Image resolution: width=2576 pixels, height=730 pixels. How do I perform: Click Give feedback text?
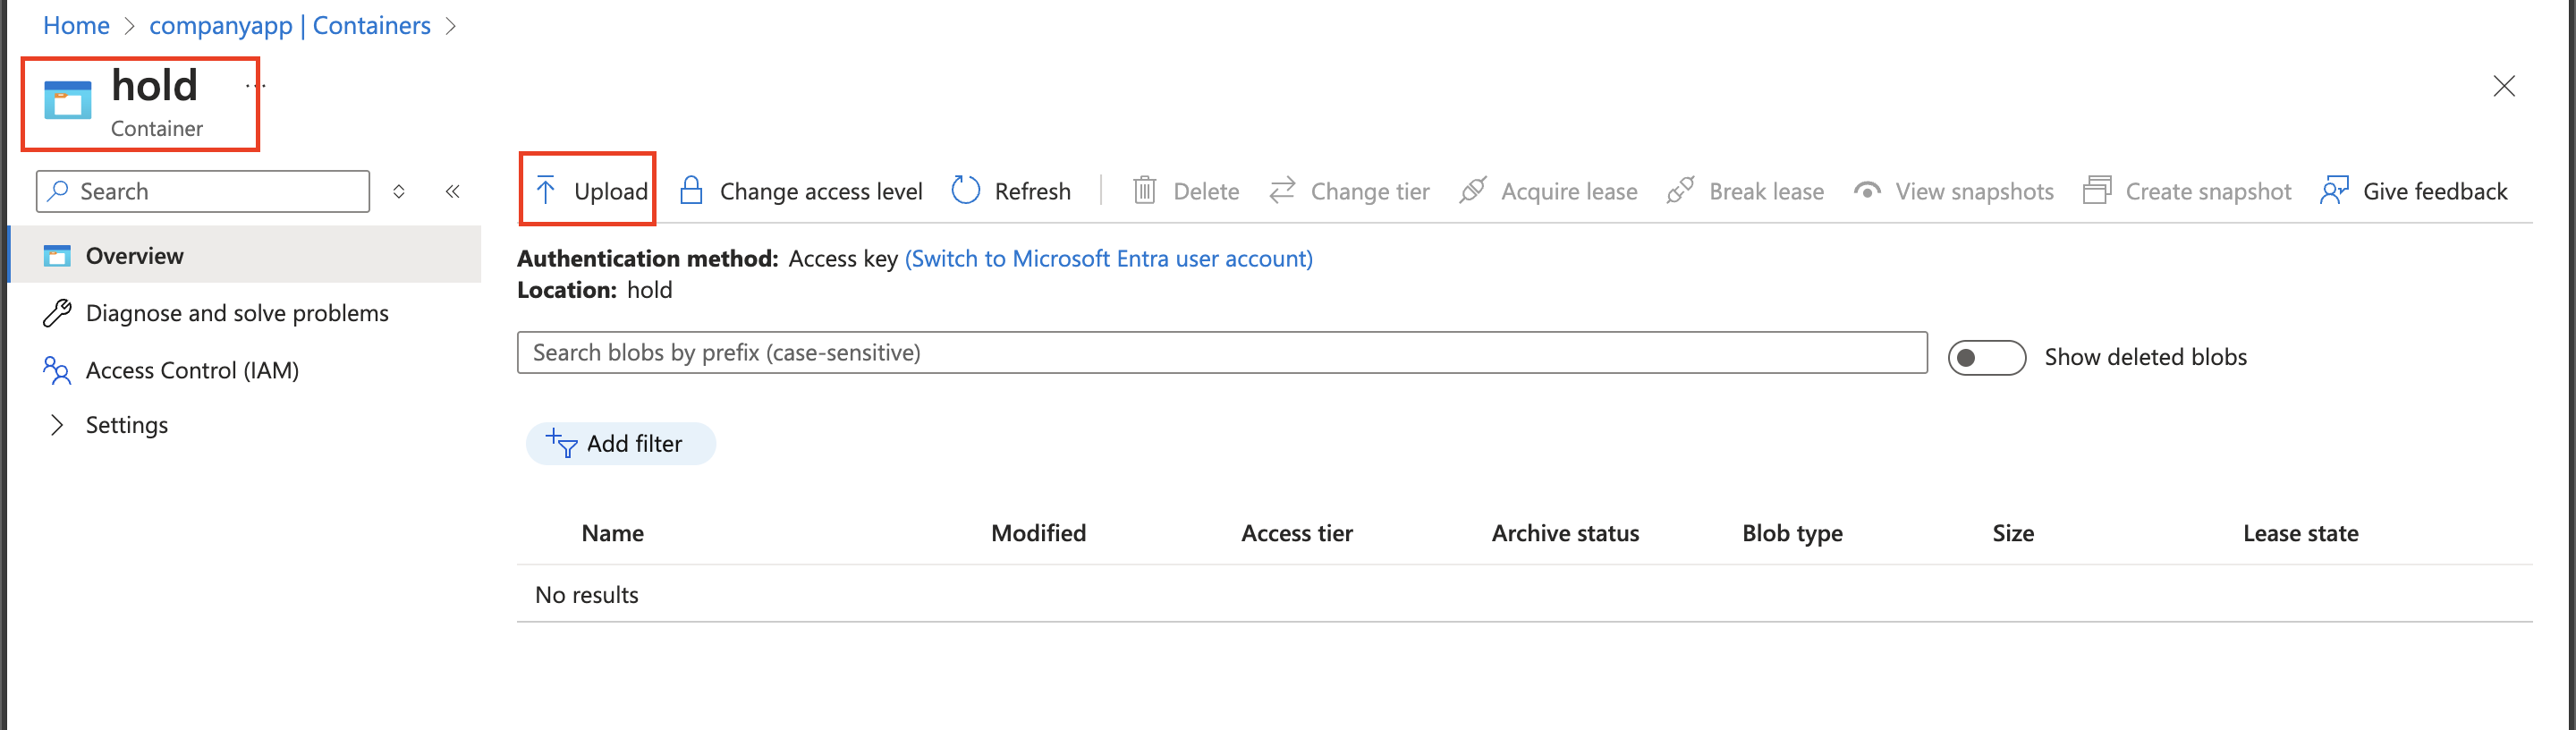click(2434, 191)
